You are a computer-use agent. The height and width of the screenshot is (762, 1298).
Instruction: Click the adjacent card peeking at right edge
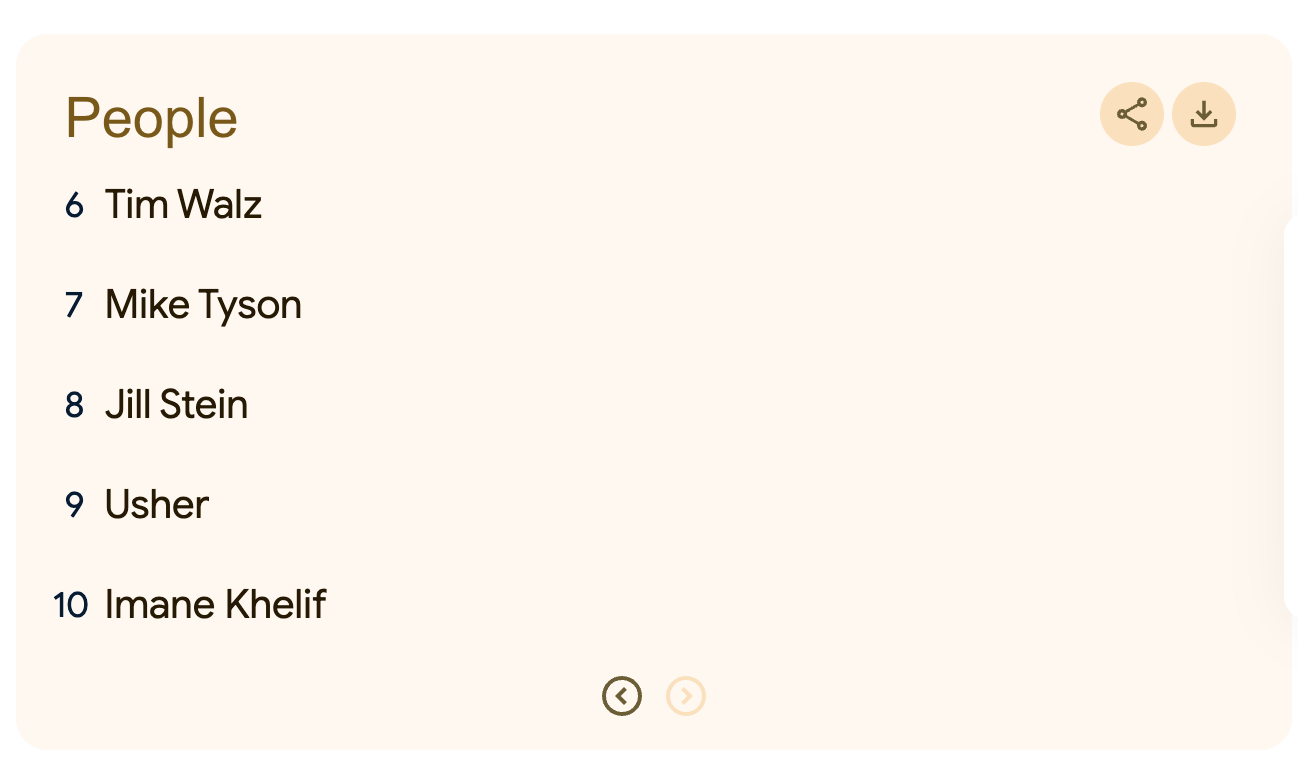point(1290,415)
